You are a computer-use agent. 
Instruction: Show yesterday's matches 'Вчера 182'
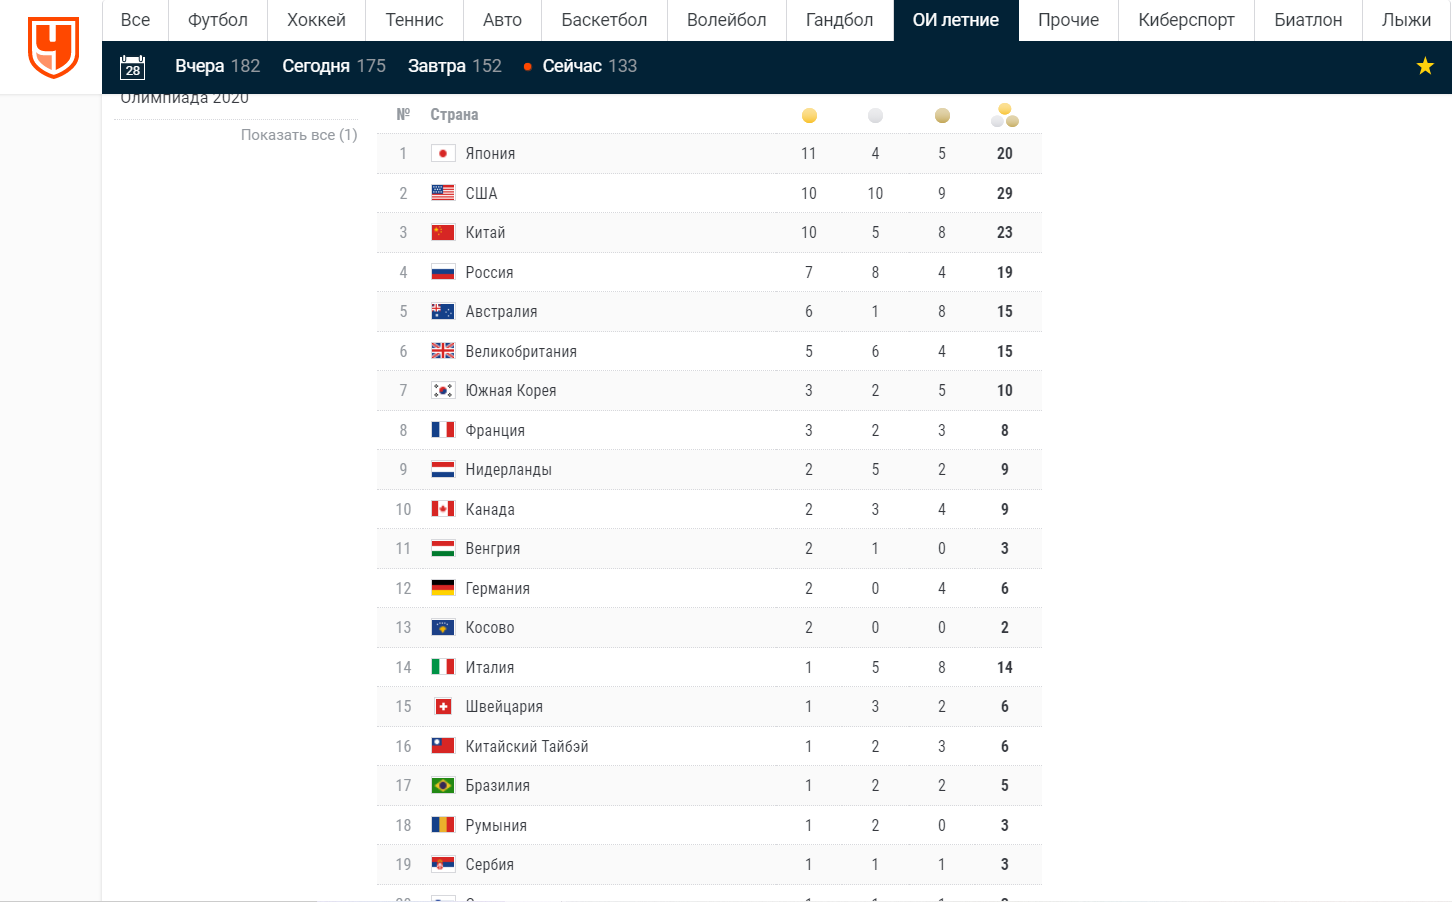[217, 66]
